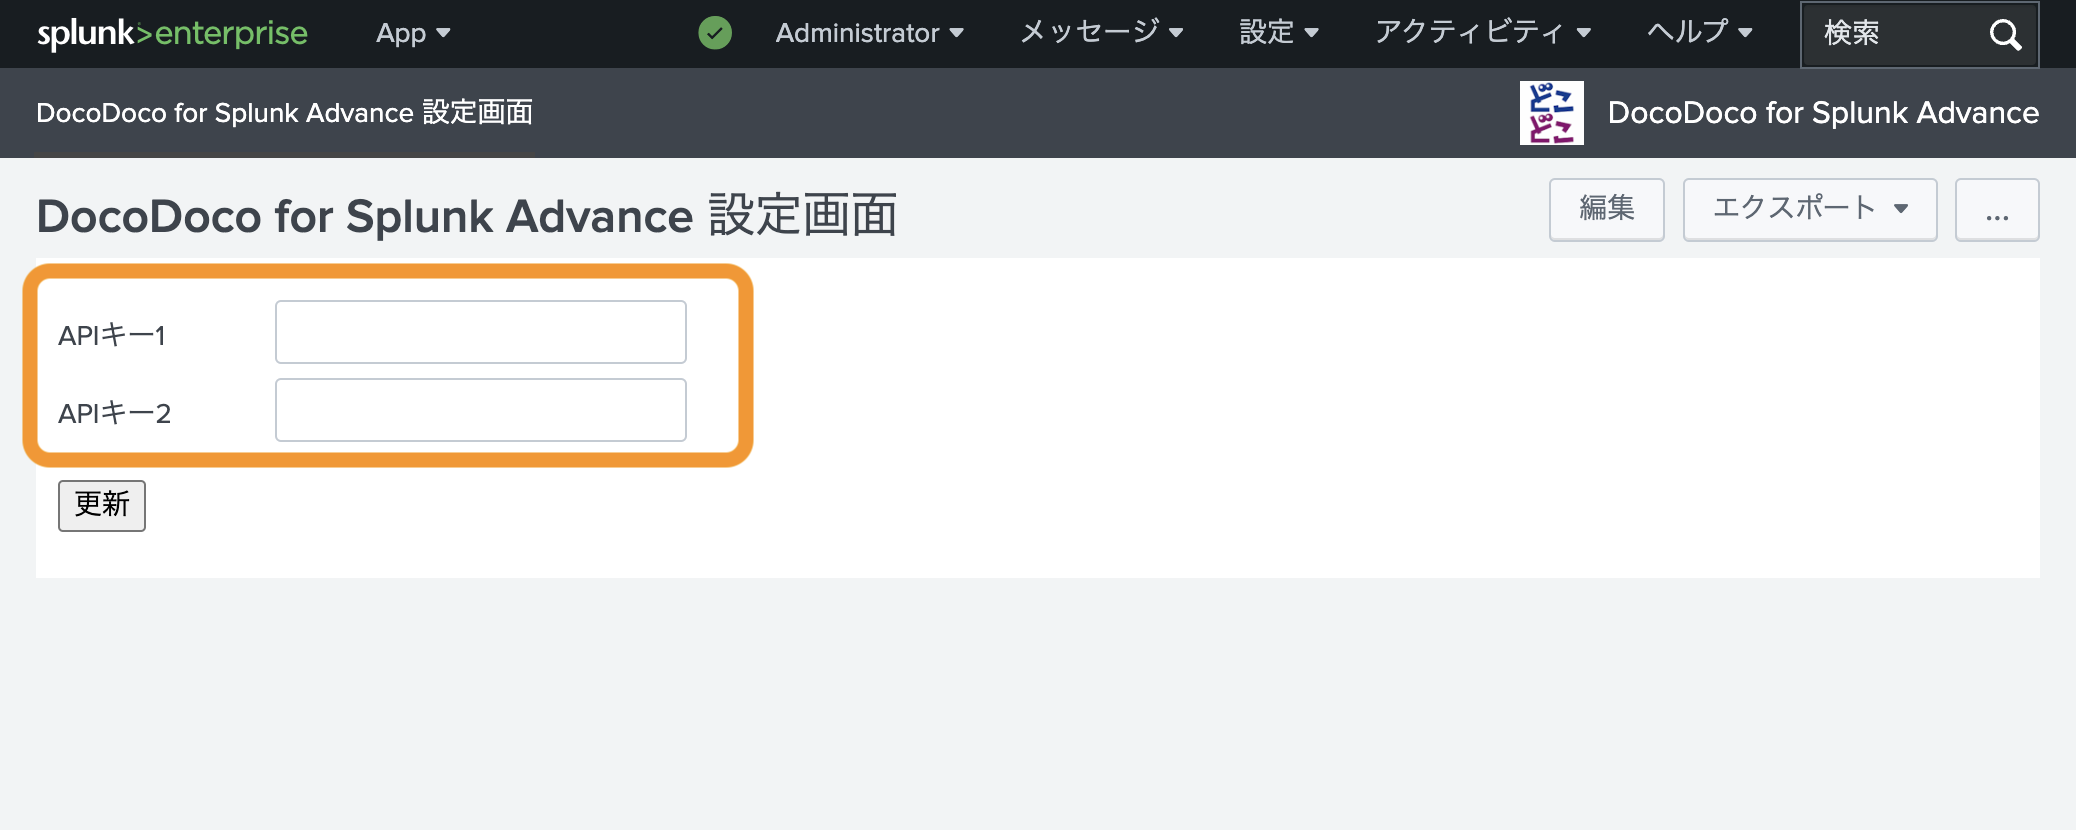
Task: Click the 更新 button
Action: pos(102,505)
